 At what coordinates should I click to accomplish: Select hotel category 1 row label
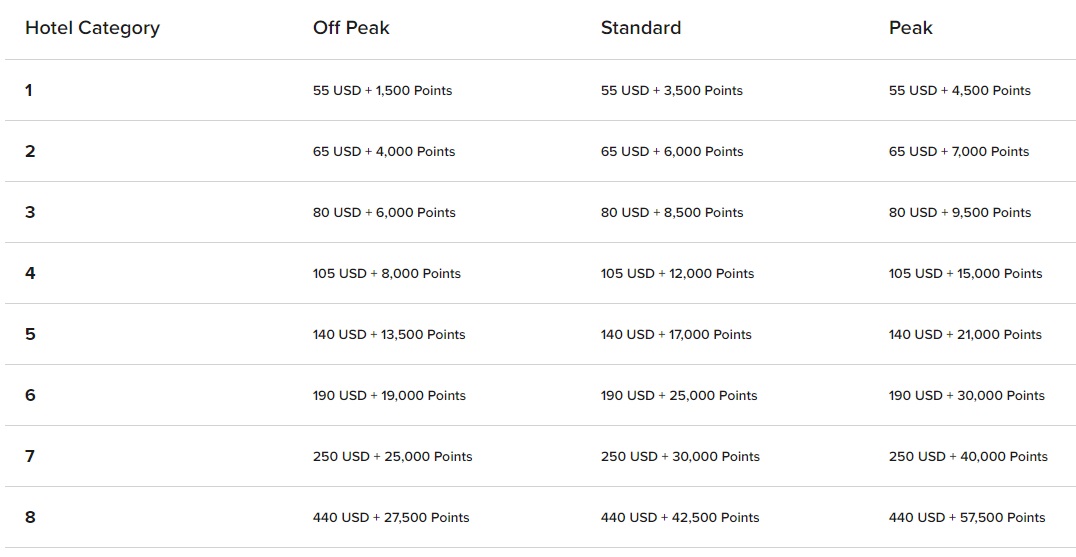29,90
